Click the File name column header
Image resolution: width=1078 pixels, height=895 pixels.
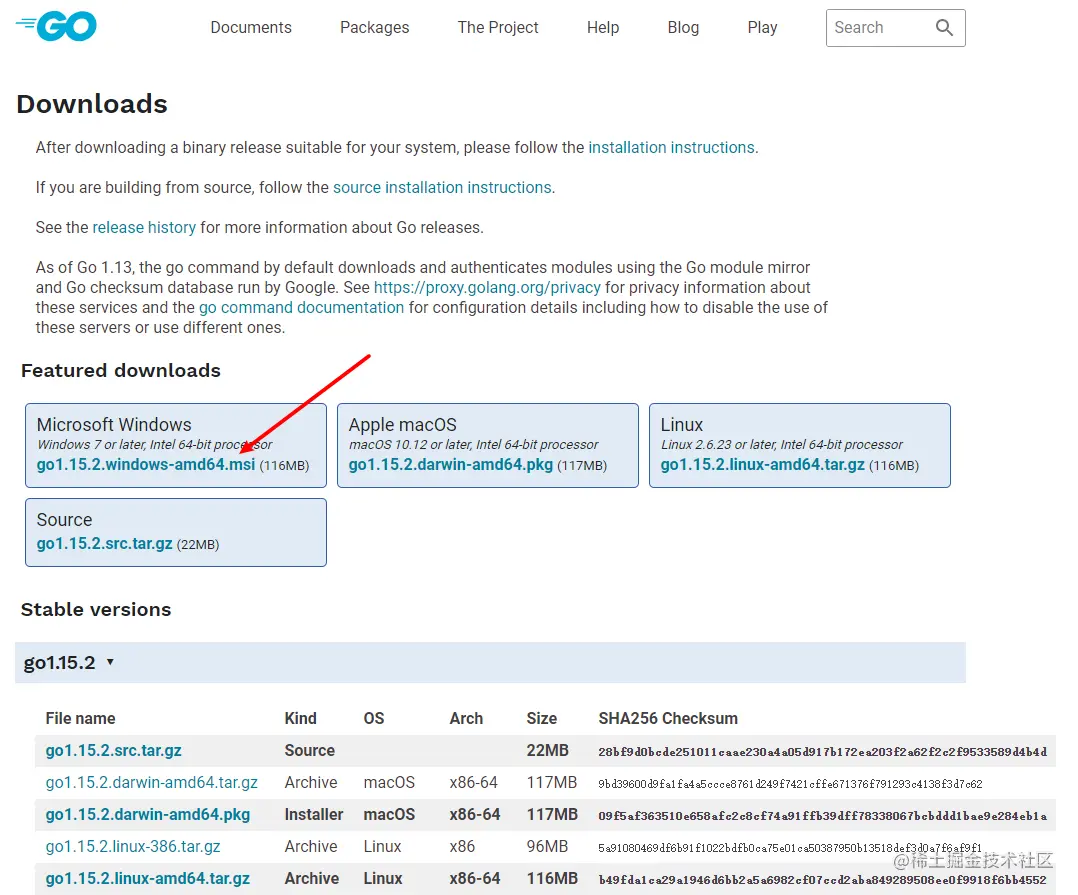[80, 718]
